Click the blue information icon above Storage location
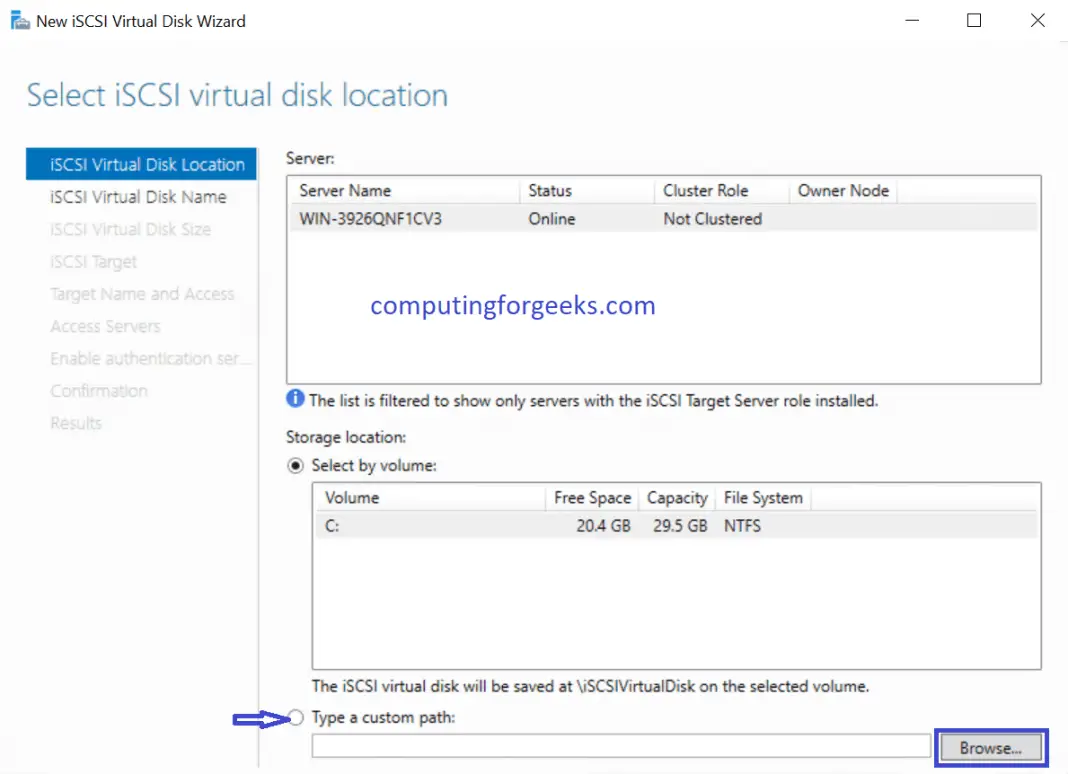The width and height of the screenshot is (1068, 774). tap(295, 399)
